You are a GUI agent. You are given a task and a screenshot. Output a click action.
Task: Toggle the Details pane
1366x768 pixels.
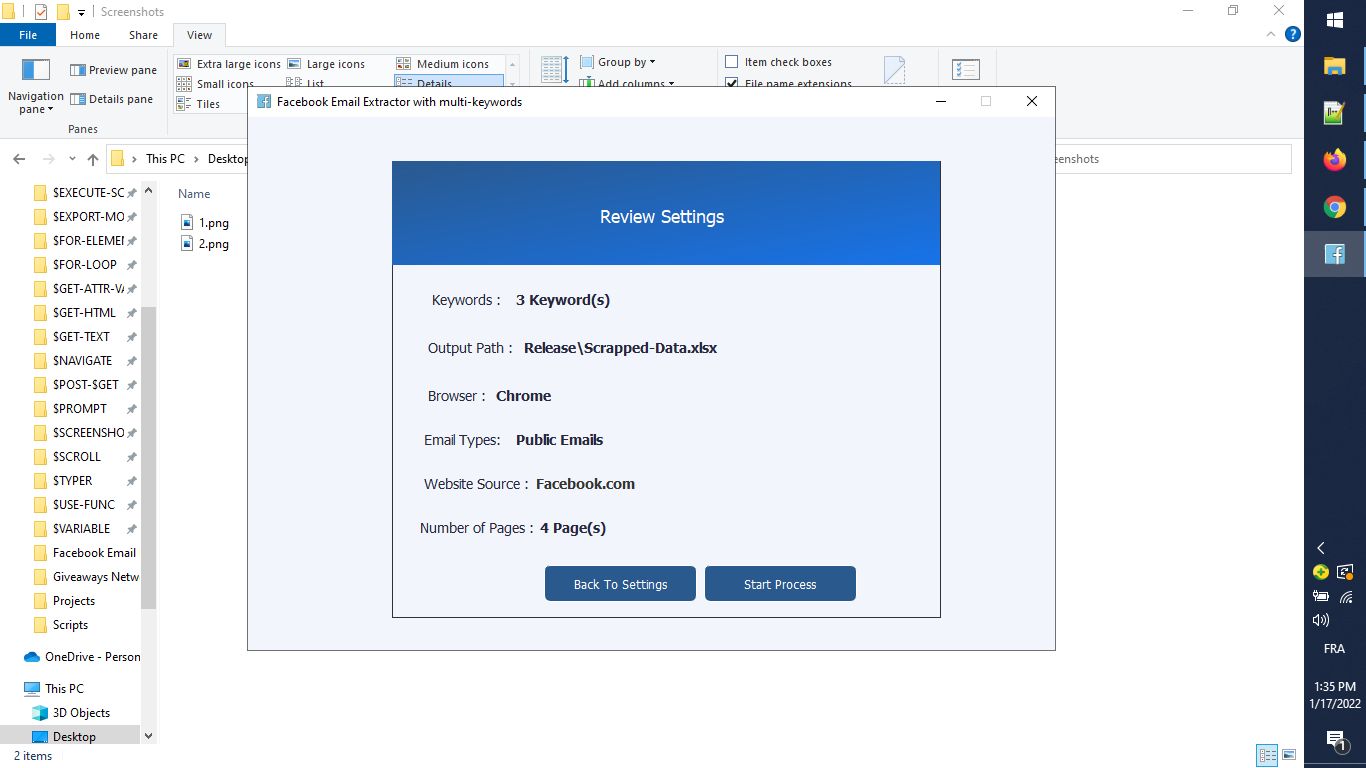pos(111,99)
